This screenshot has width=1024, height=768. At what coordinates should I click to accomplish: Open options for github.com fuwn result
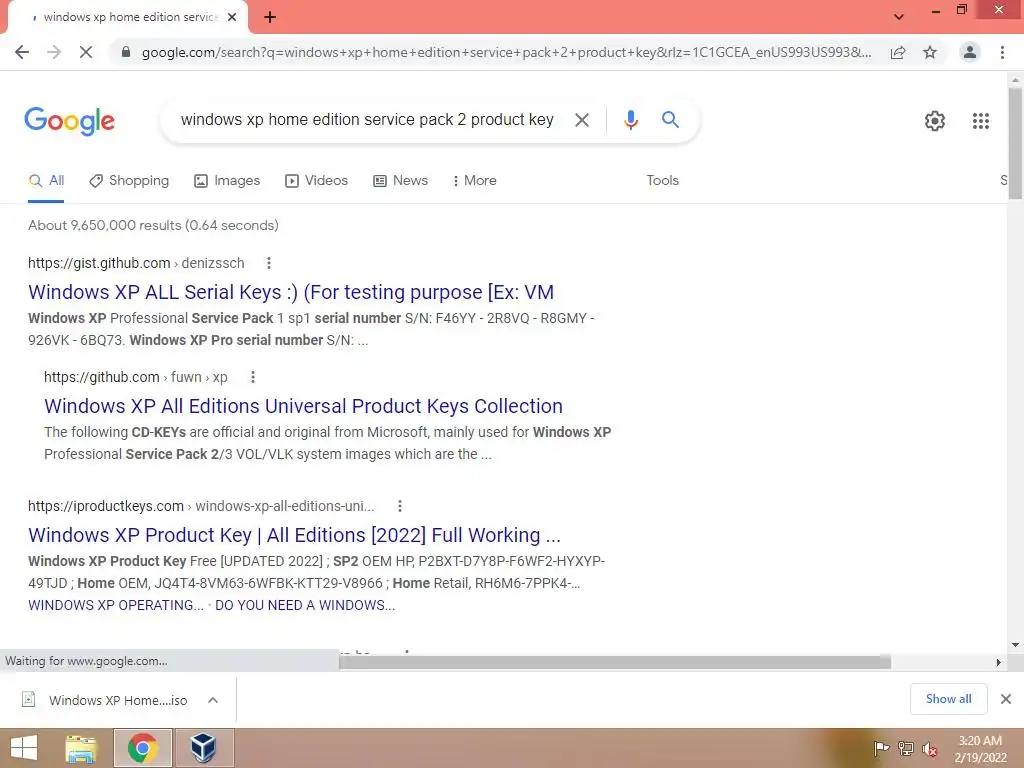pyautogui.click(x=253, y=377)
